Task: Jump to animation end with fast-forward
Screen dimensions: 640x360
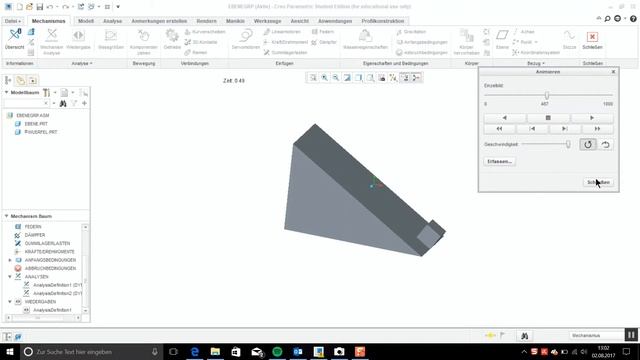Action: point(597,129)
